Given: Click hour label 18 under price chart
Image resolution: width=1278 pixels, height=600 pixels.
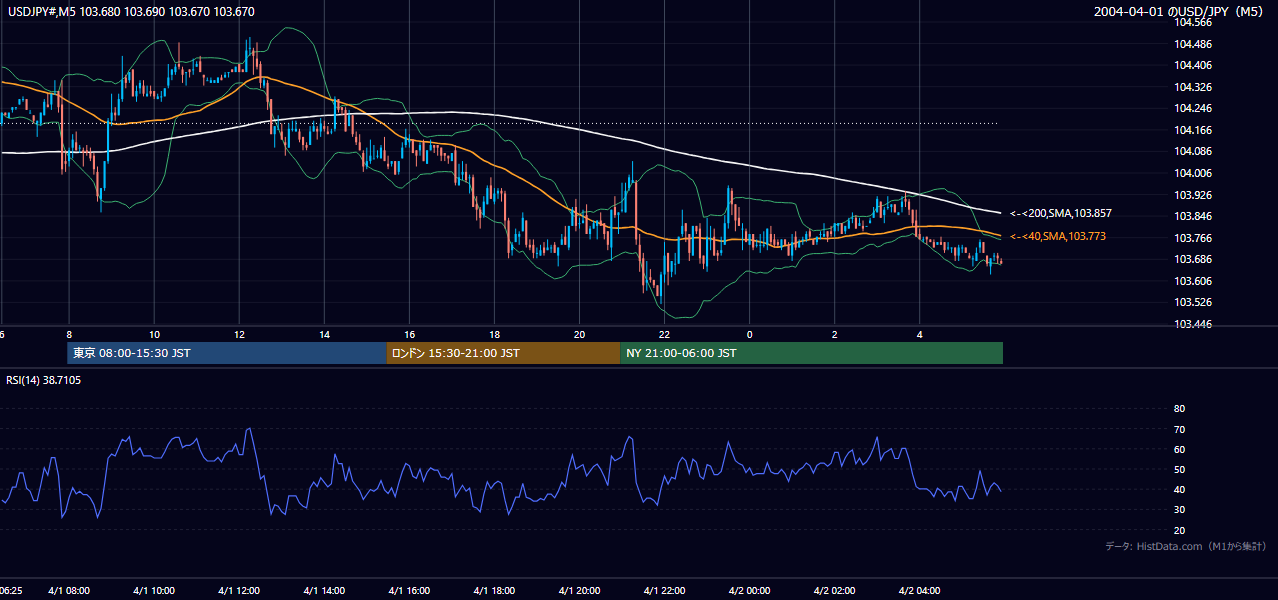Looking at the screenshot, I should 494,334.
